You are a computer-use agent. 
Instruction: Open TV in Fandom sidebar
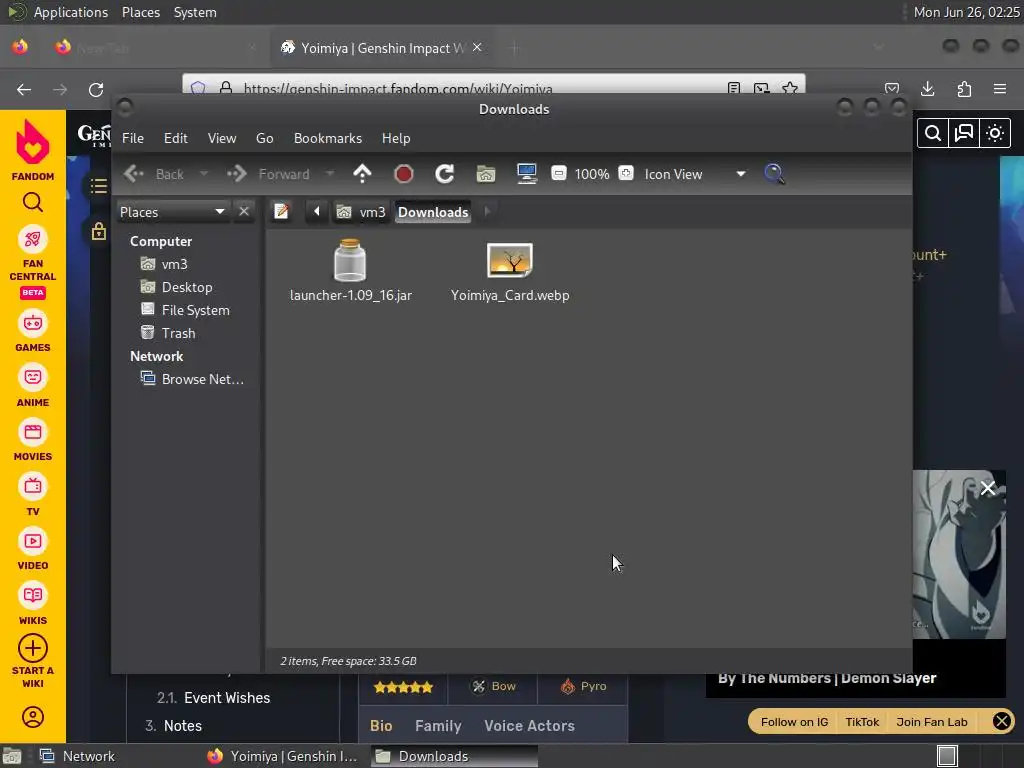[x=33, y=496]
